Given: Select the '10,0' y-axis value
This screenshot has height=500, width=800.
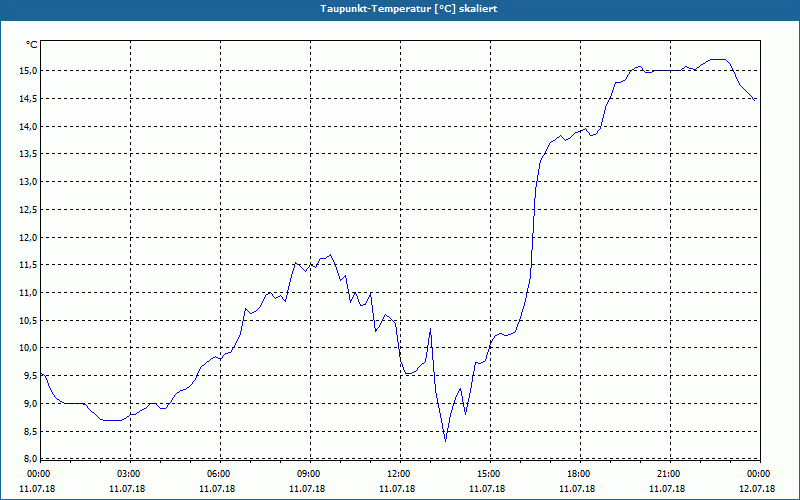Looking at the screenshot, I should 29,348.
